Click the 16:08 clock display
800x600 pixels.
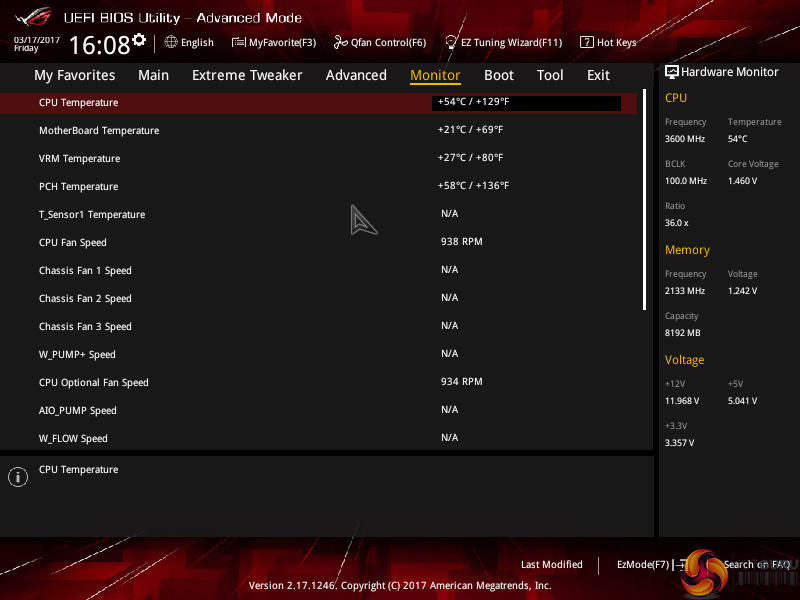point(99,45)
